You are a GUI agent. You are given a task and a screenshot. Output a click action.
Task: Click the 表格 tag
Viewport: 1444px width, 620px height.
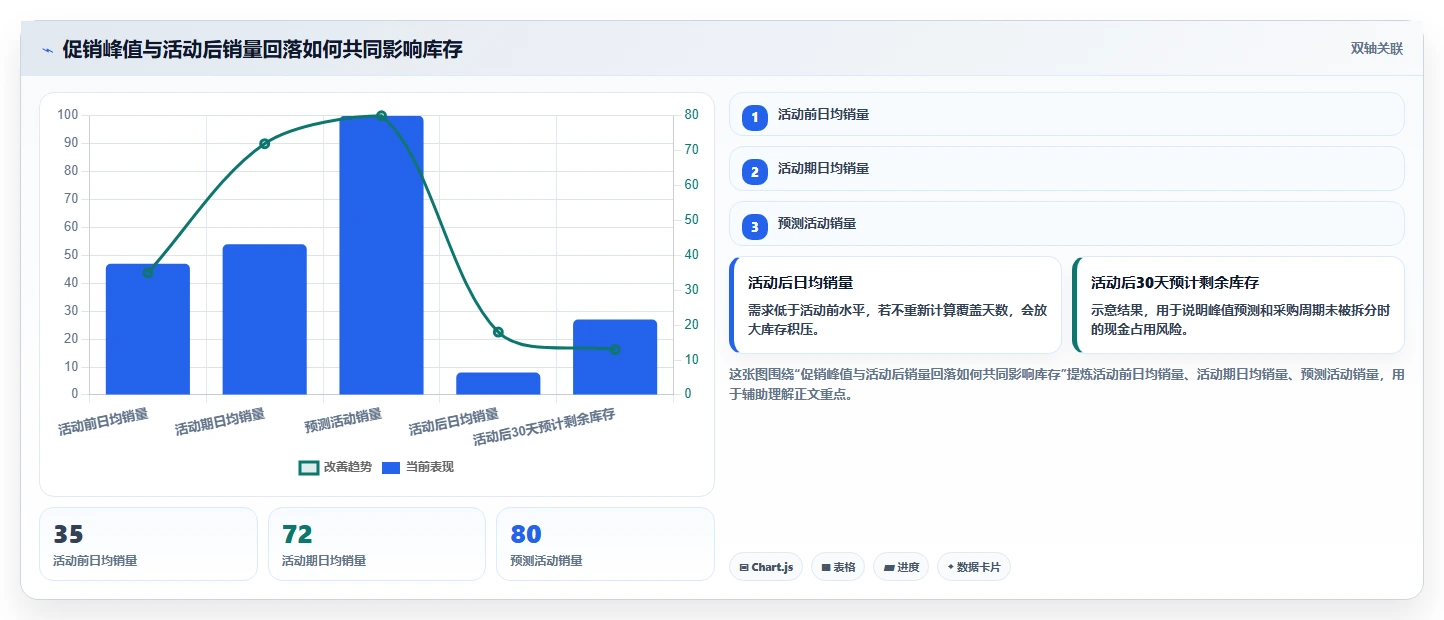[x=838, y=567]
